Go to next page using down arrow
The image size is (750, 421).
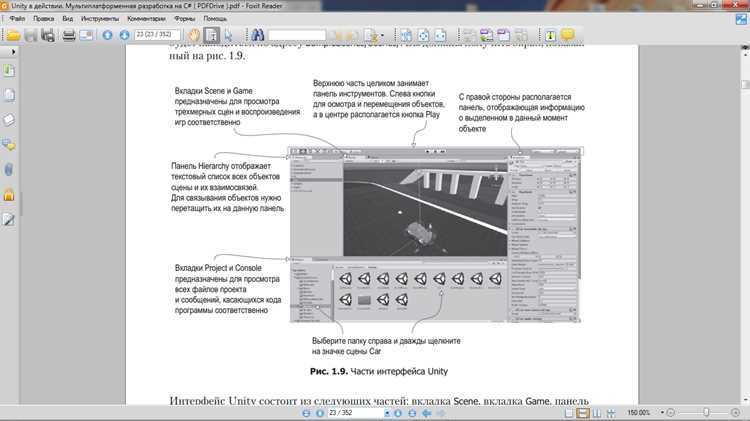pyautogui.click(x=124, y=35)
